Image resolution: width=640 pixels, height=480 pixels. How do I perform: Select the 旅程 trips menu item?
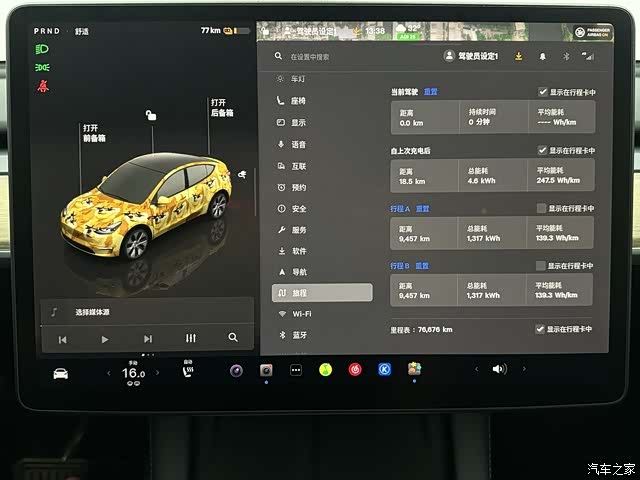[322, 293]
